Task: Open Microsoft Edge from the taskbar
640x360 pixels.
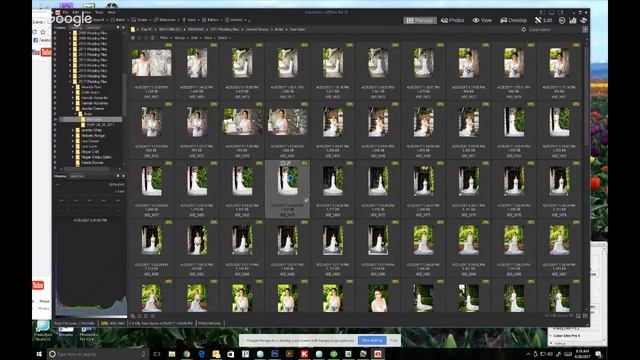Action: [x=202, y=354]
